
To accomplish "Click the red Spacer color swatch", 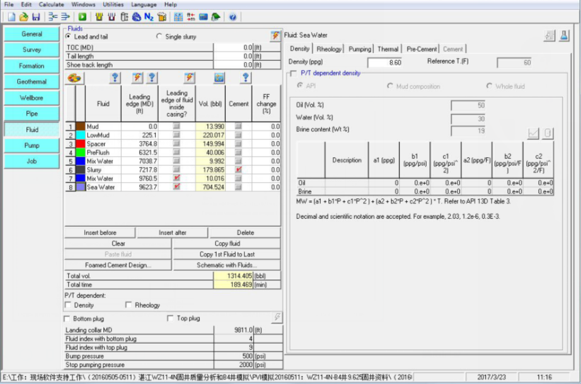I will [80, 144].
